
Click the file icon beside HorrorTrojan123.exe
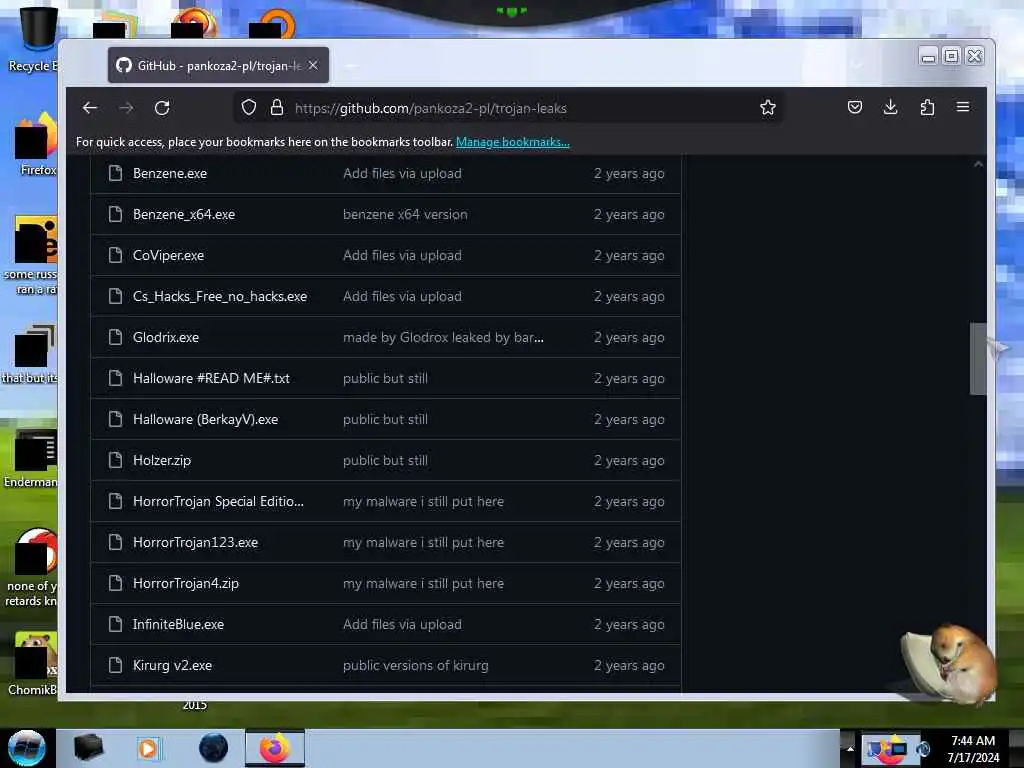116,543
